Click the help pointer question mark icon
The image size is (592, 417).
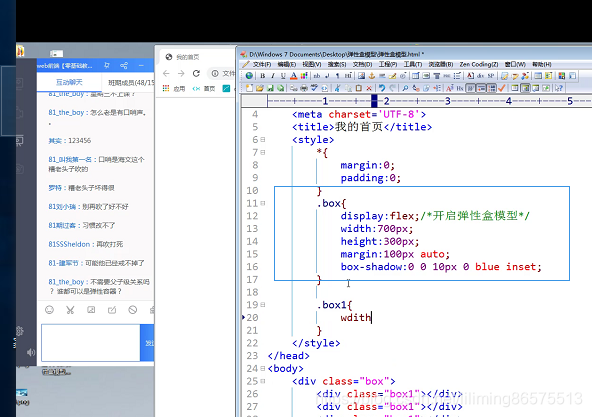[559, 88]
